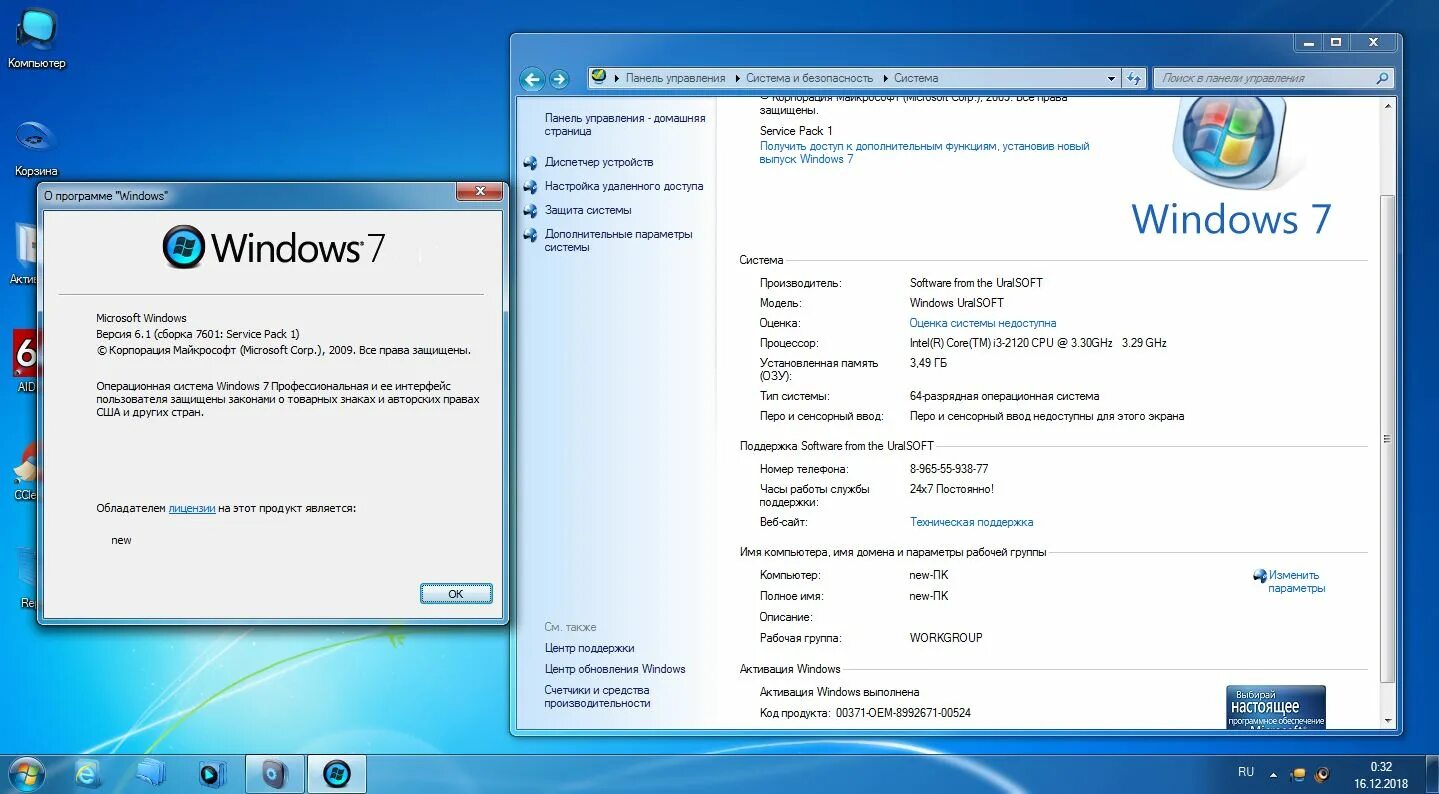Expand the arrow before Панель управления breadcrumb
Viewport: 1439px width, 794px height.
click(617, 78)
